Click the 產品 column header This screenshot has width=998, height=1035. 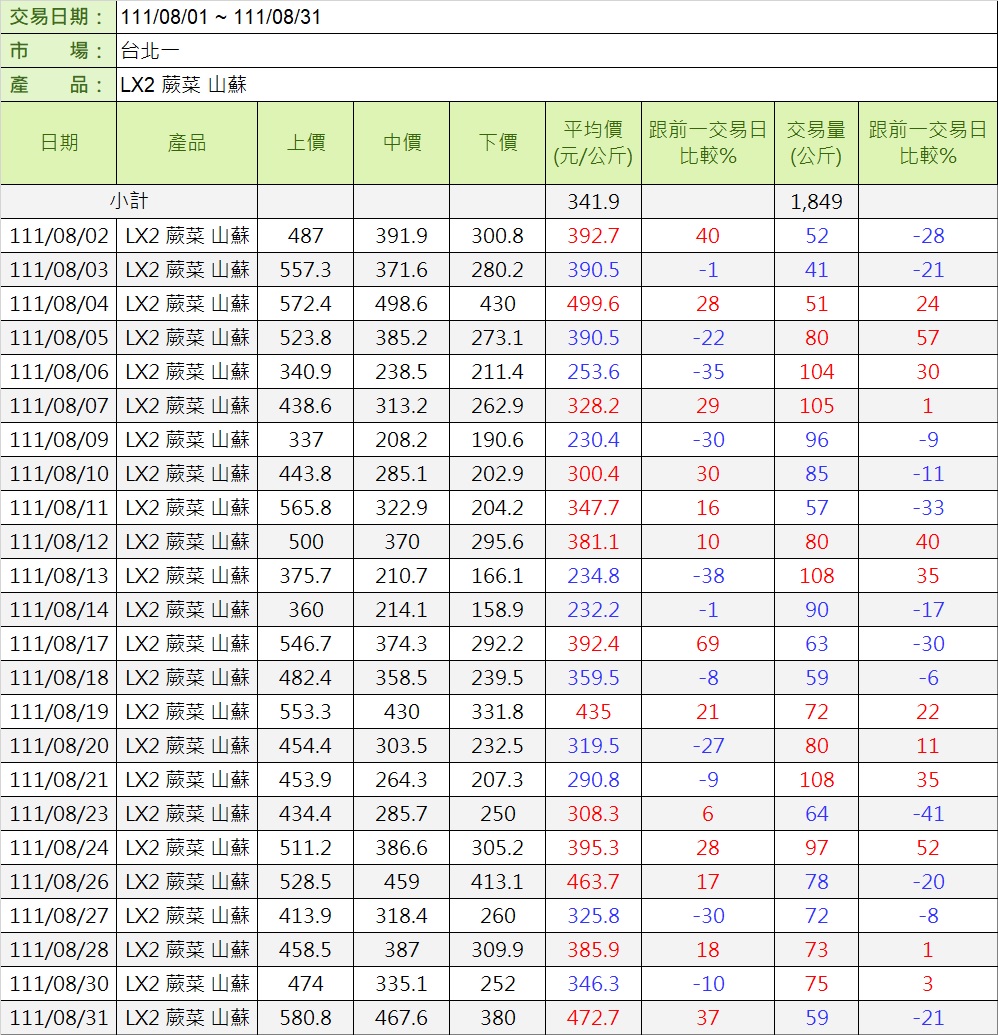click(x=187, y=143)
